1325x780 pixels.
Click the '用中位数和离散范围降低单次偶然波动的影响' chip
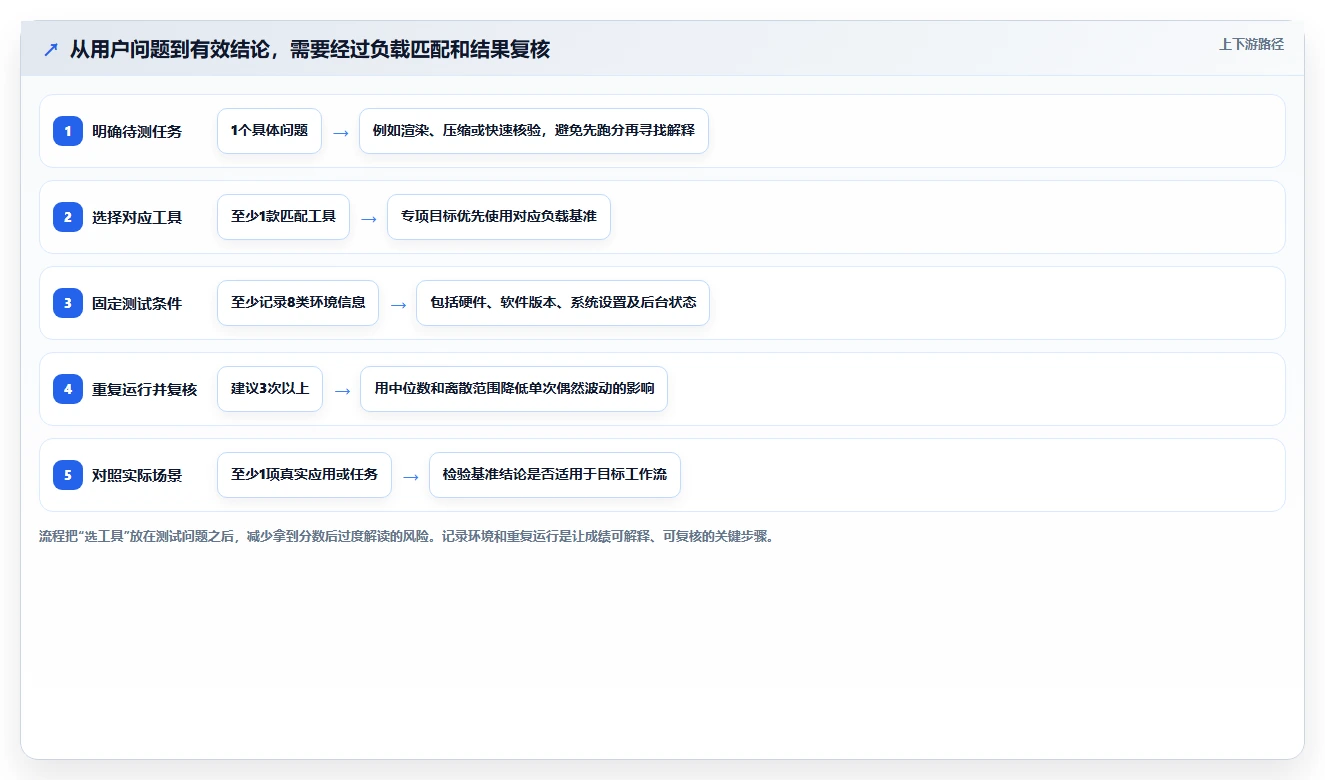514,389
